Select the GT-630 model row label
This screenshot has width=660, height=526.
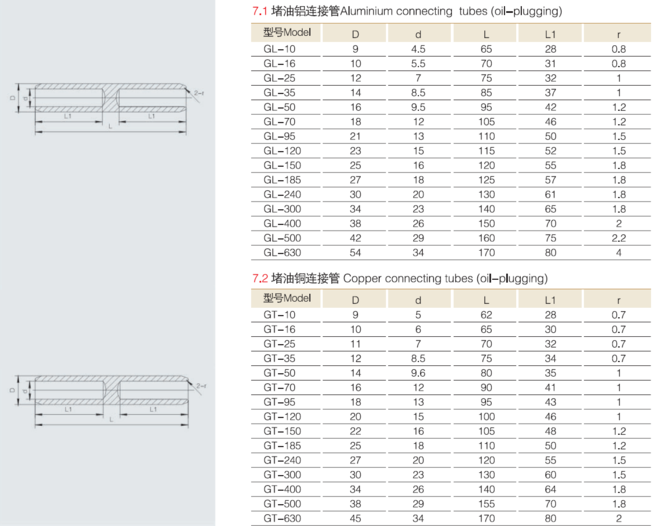[x=281, y=520]
